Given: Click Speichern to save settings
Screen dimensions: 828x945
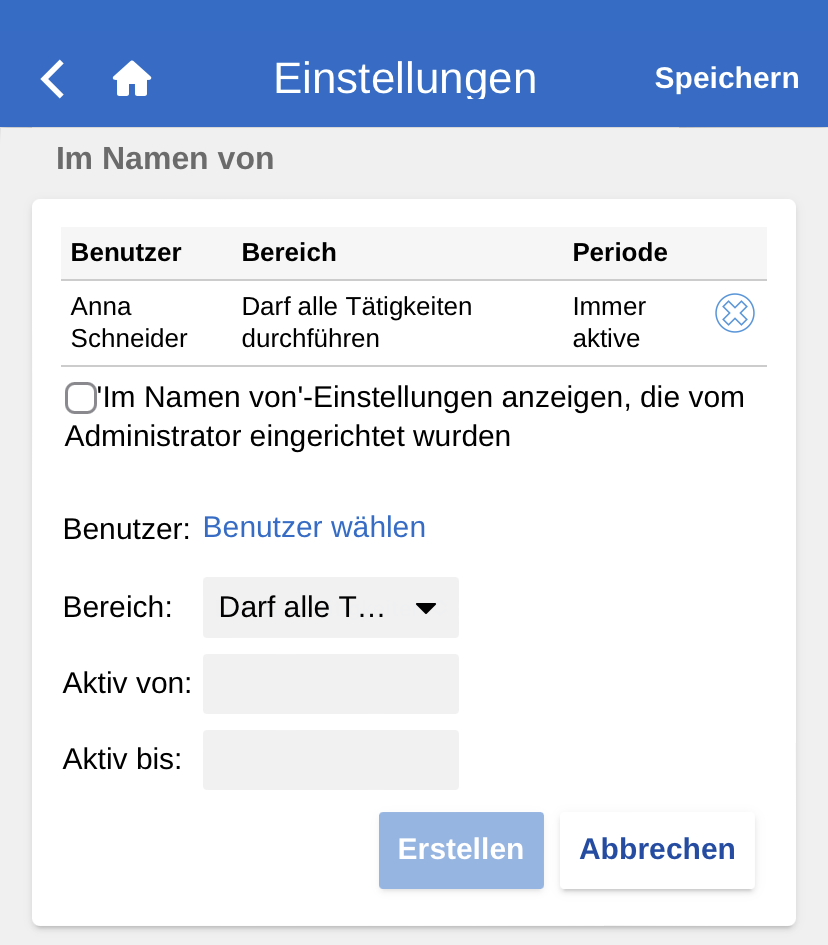Looking at the screenshot, I should point(726,78).
